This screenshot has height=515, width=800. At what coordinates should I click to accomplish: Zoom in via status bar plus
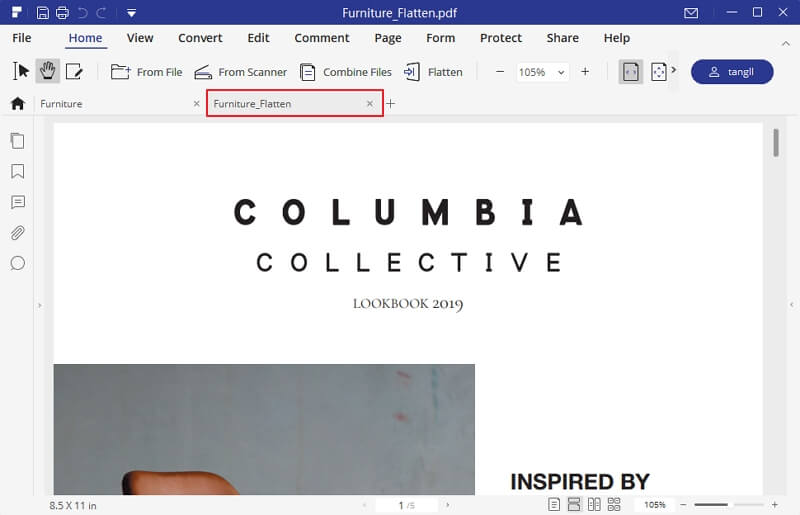coord(774,505)
